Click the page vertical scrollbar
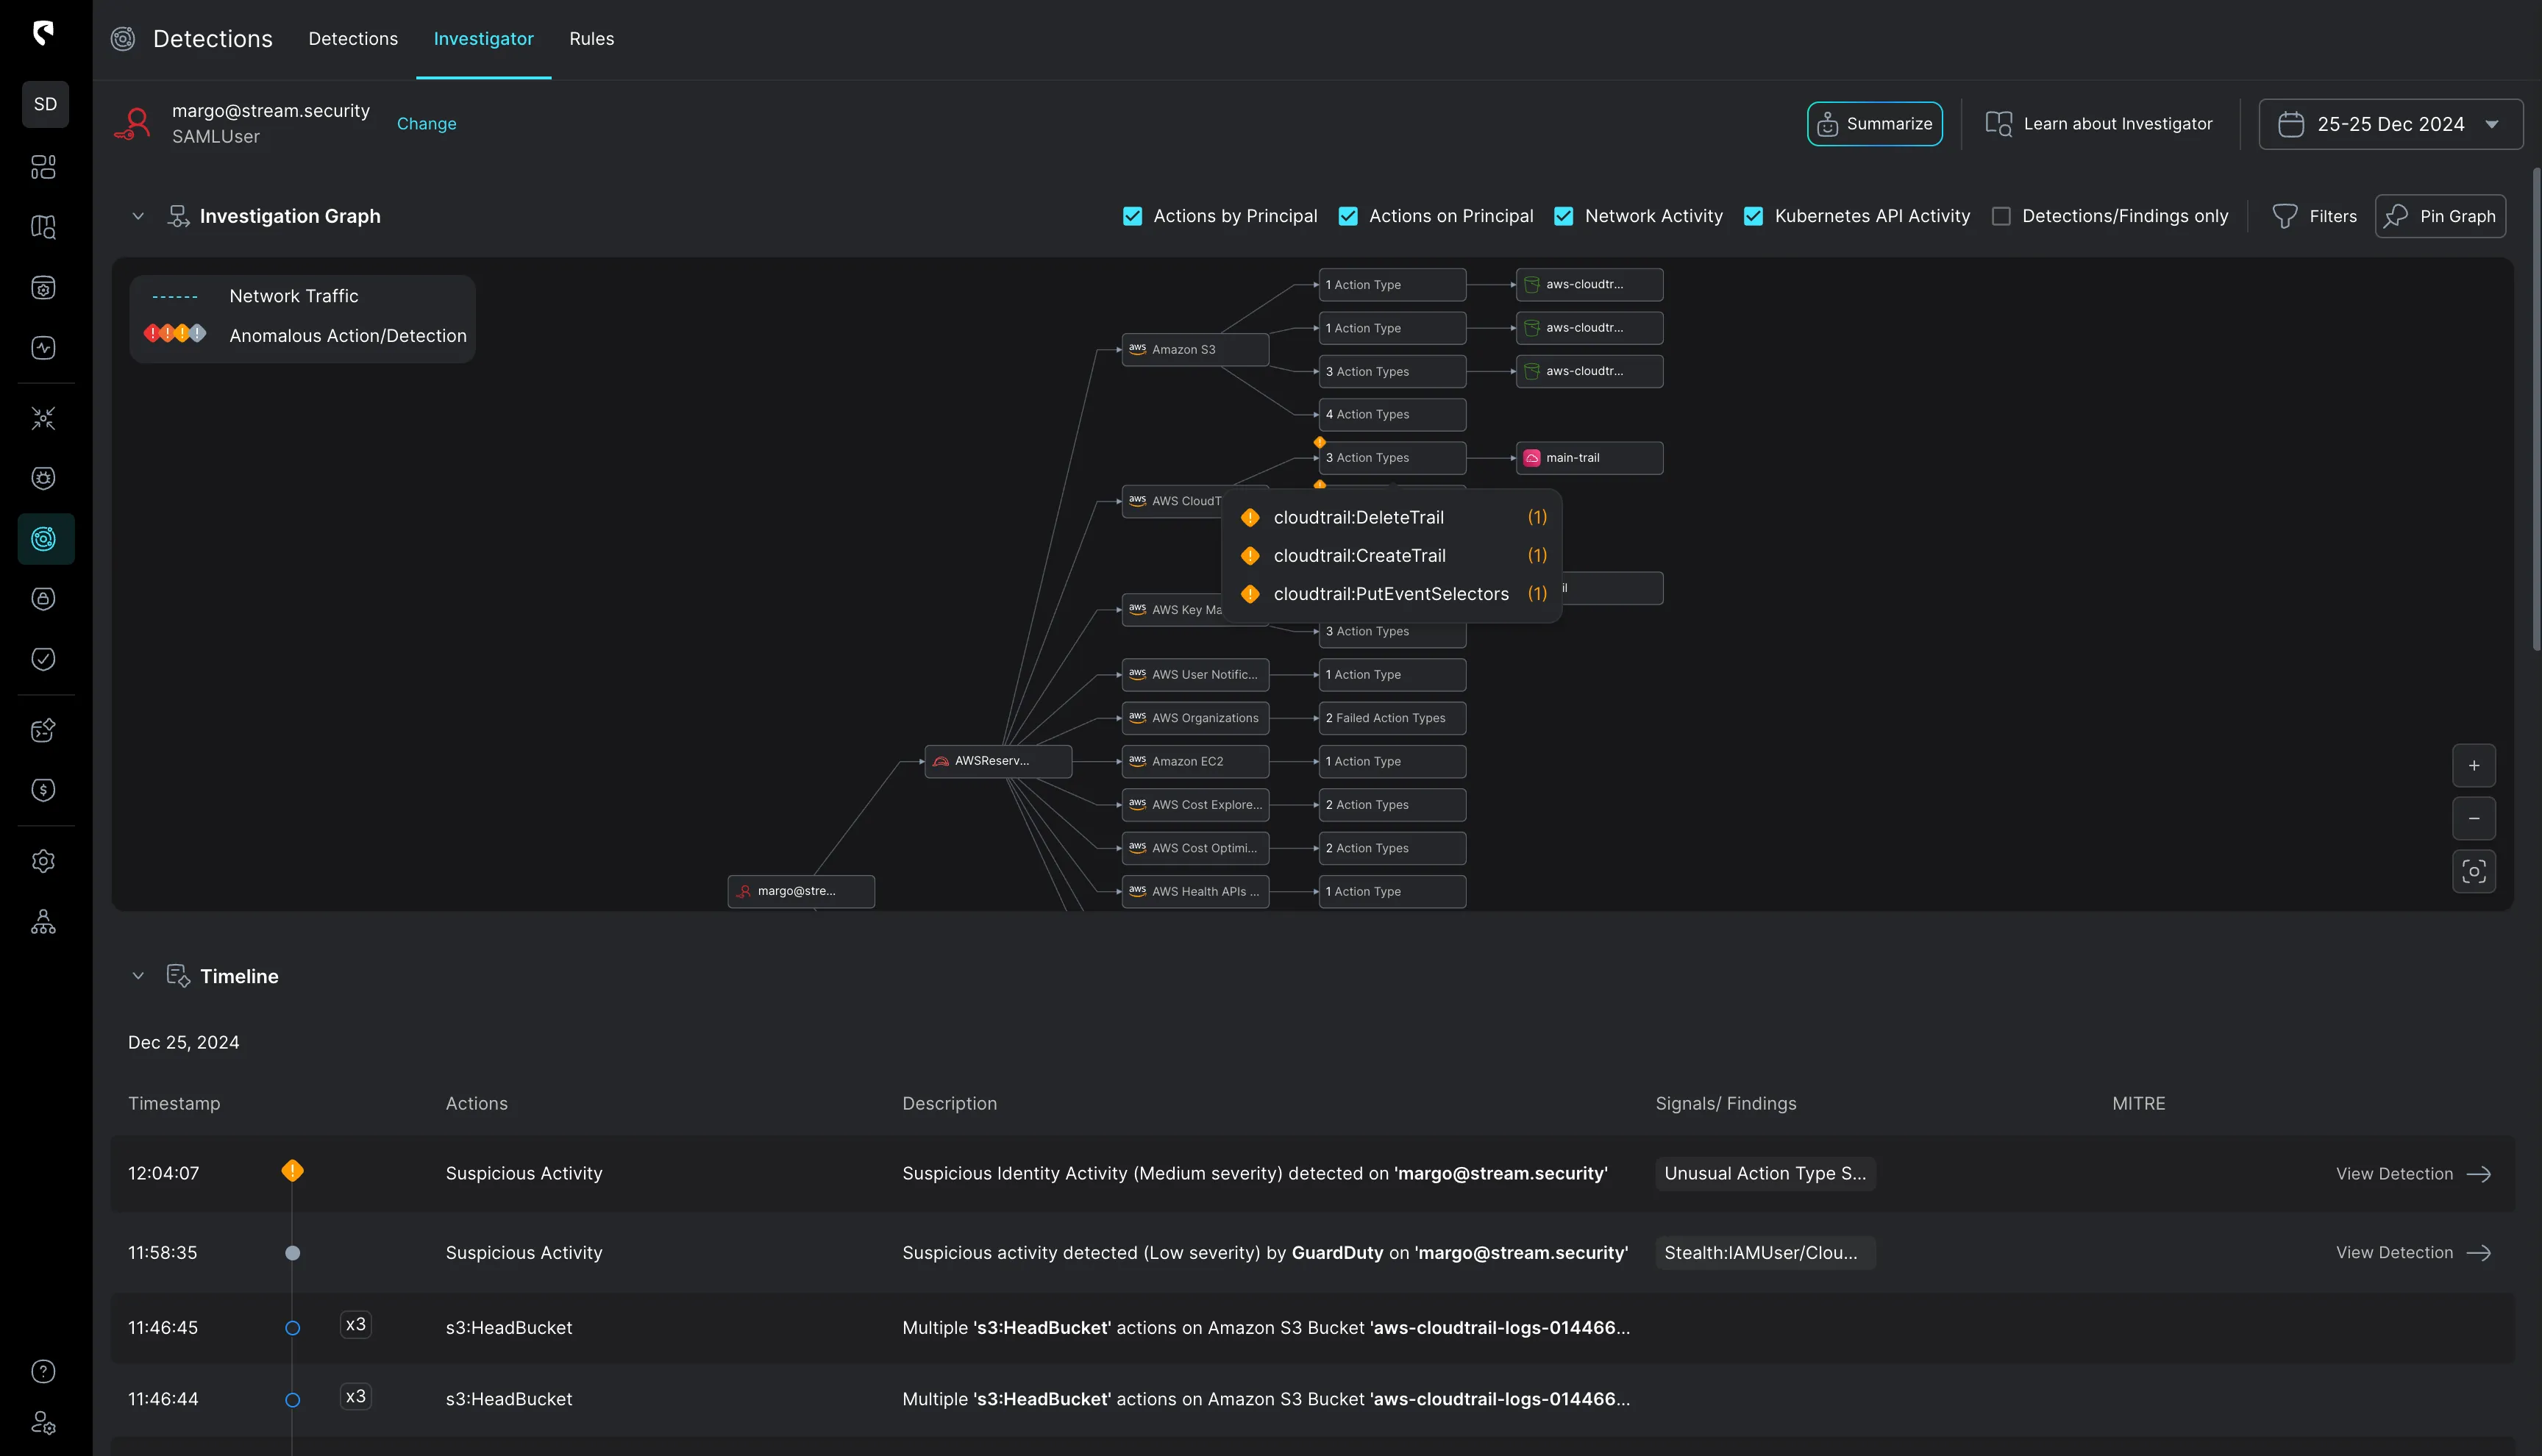The width and height of the screenshot is (2542, 1456). click(2536, 410)
